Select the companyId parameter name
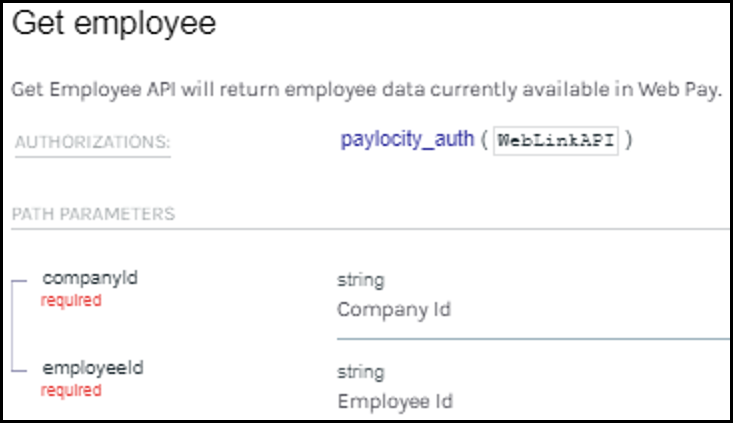The image size is (733, 423). 90,278
